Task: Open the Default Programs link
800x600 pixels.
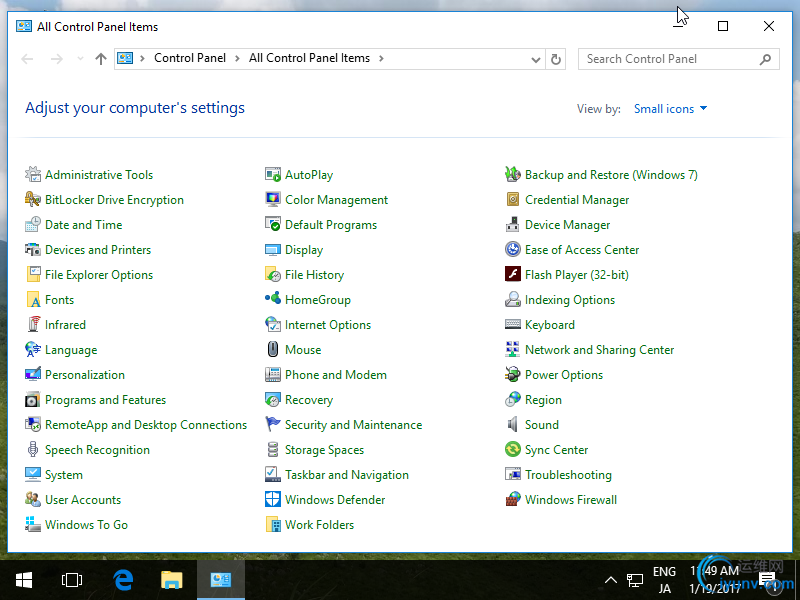Action: coord(331,225)
